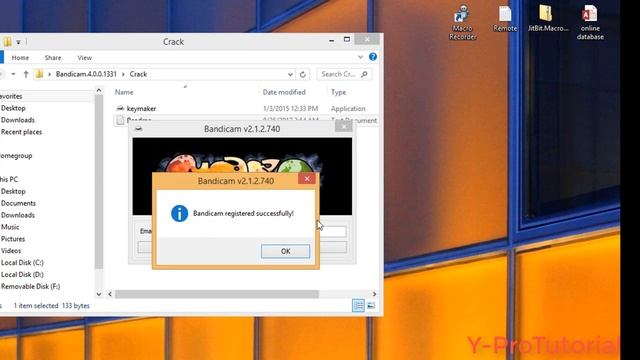Refresh the Crack folder view
The image size is (640, 360).
coord(302,74)
